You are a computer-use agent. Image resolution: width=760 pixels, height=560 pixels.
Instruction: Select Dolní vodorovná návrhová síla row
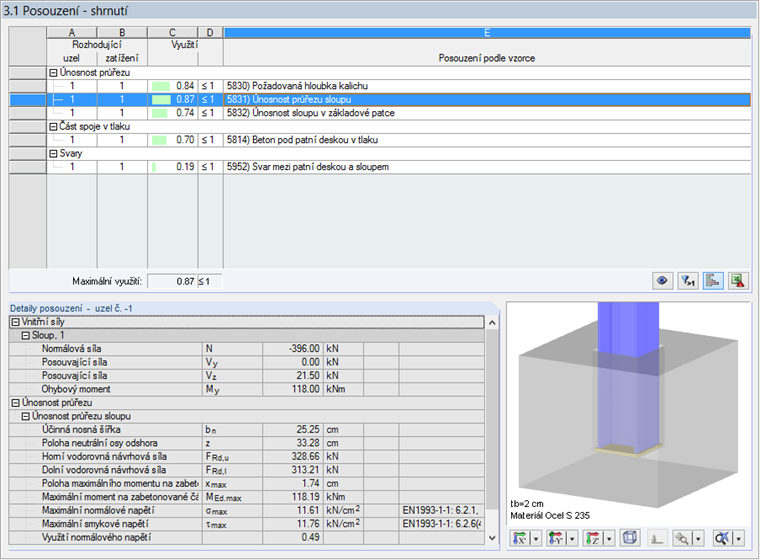pos(247,470)
